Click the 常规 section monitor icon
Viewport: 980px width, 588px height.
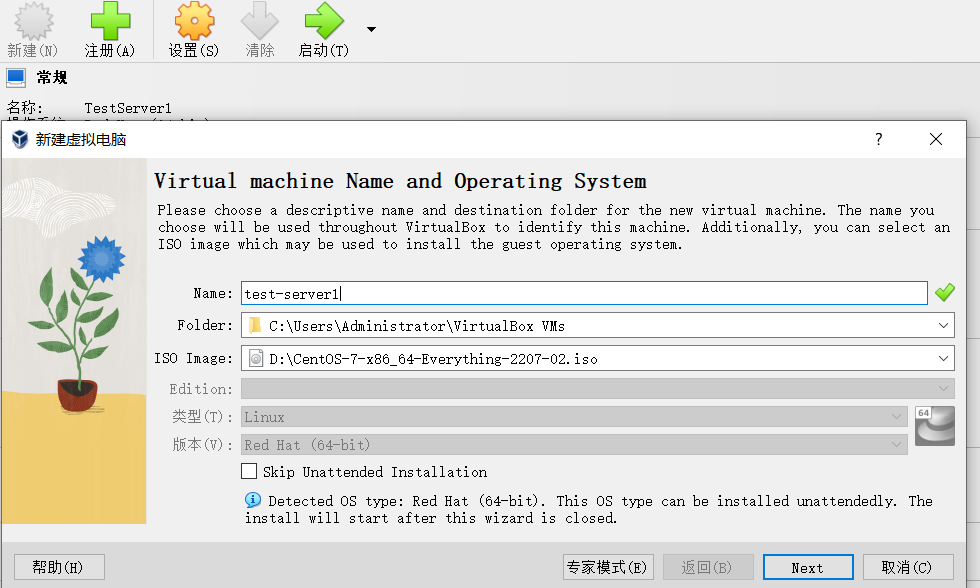(x=16, y=77)
